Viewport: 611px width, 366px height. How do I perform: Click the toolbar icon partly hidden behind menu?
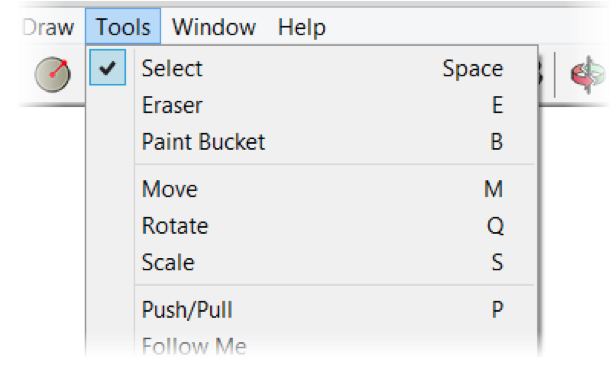(x=542, y=74)
